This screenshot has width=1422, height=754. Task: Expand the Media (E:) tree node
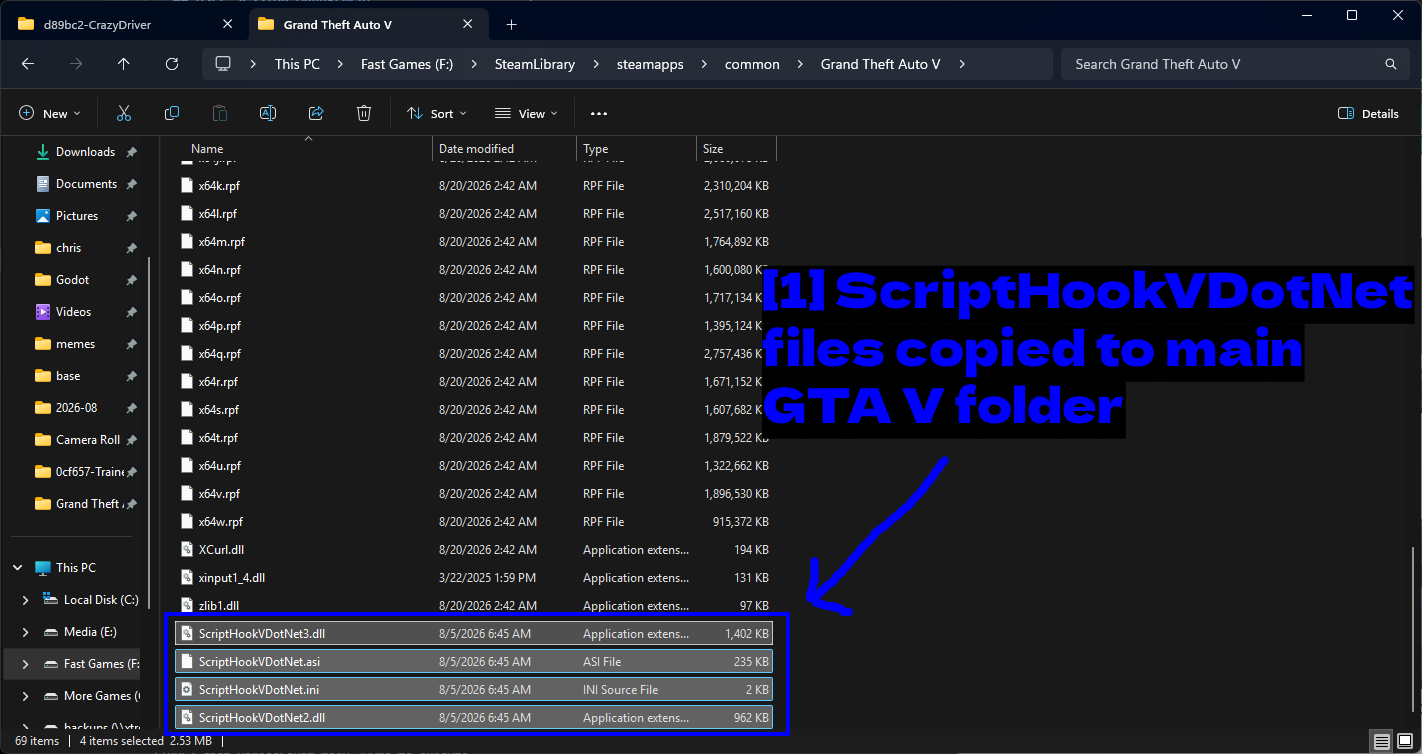pyautogui.click(x=25, y=632)
